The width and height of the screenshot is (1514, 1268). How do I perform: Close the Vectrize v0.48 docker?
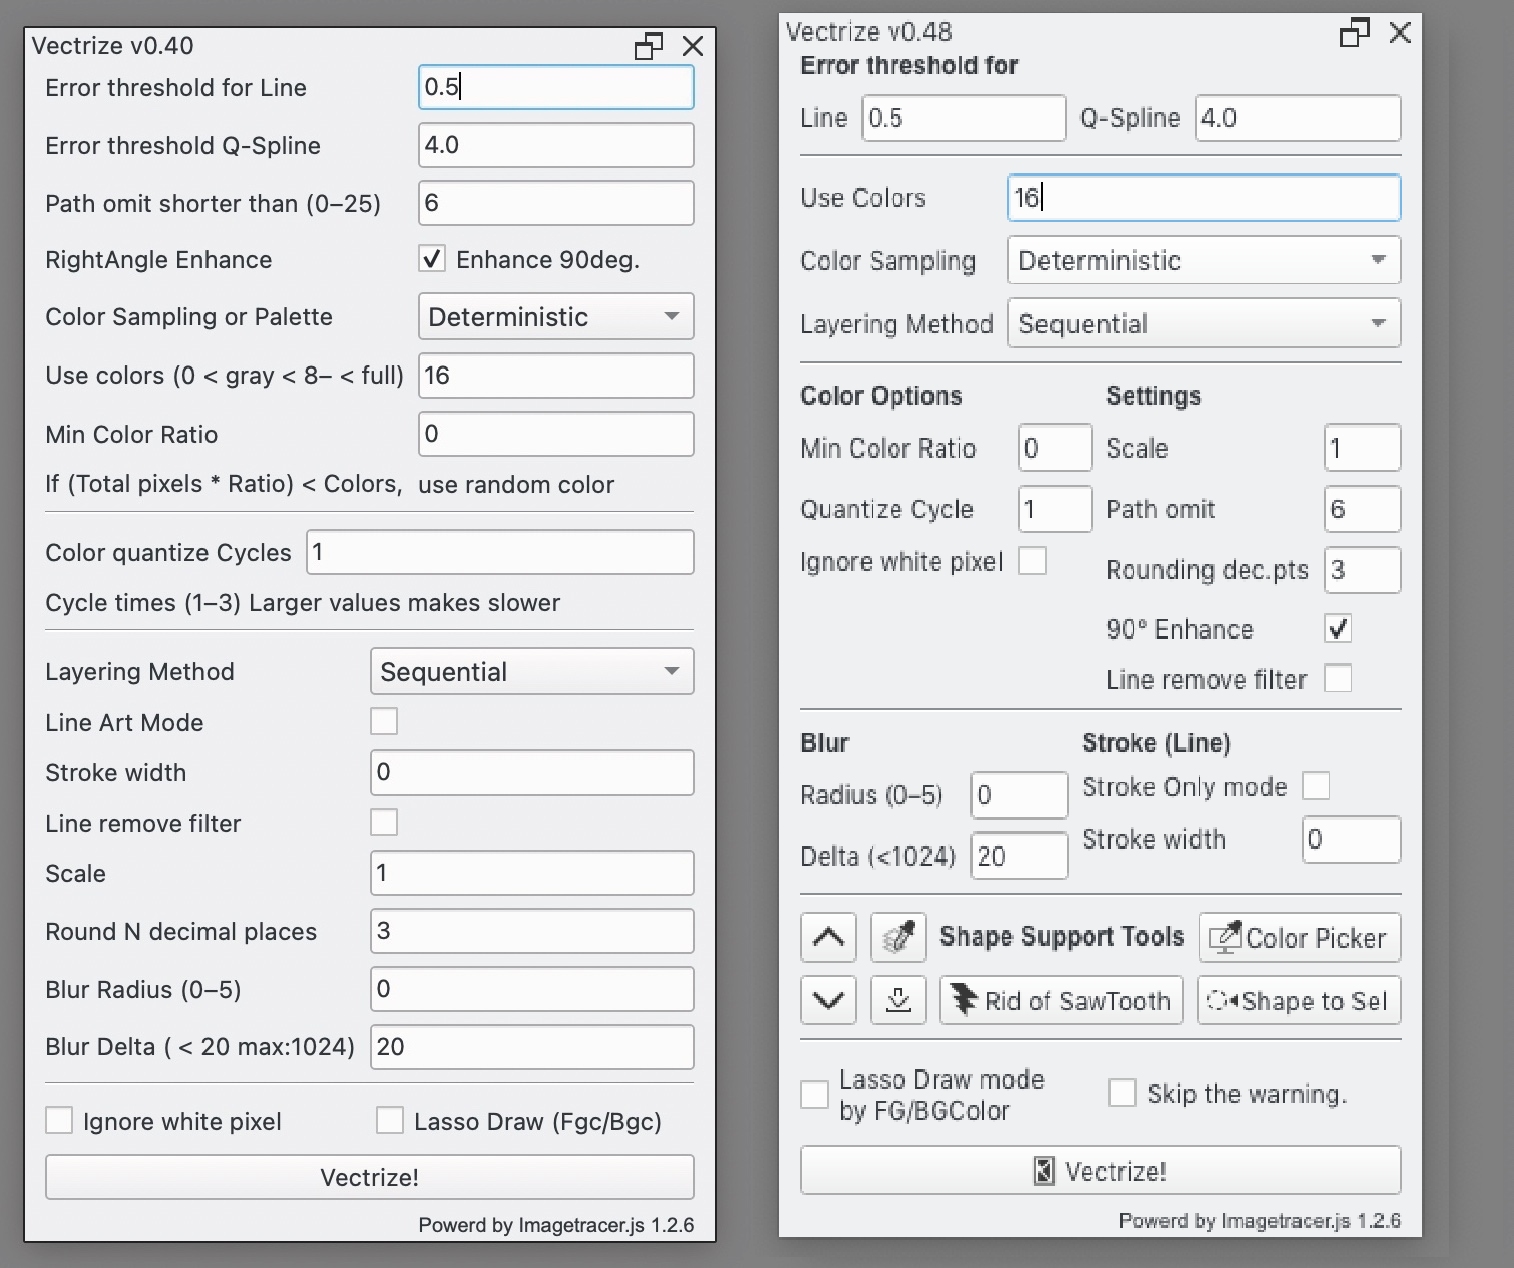[x=1400, y=33]
